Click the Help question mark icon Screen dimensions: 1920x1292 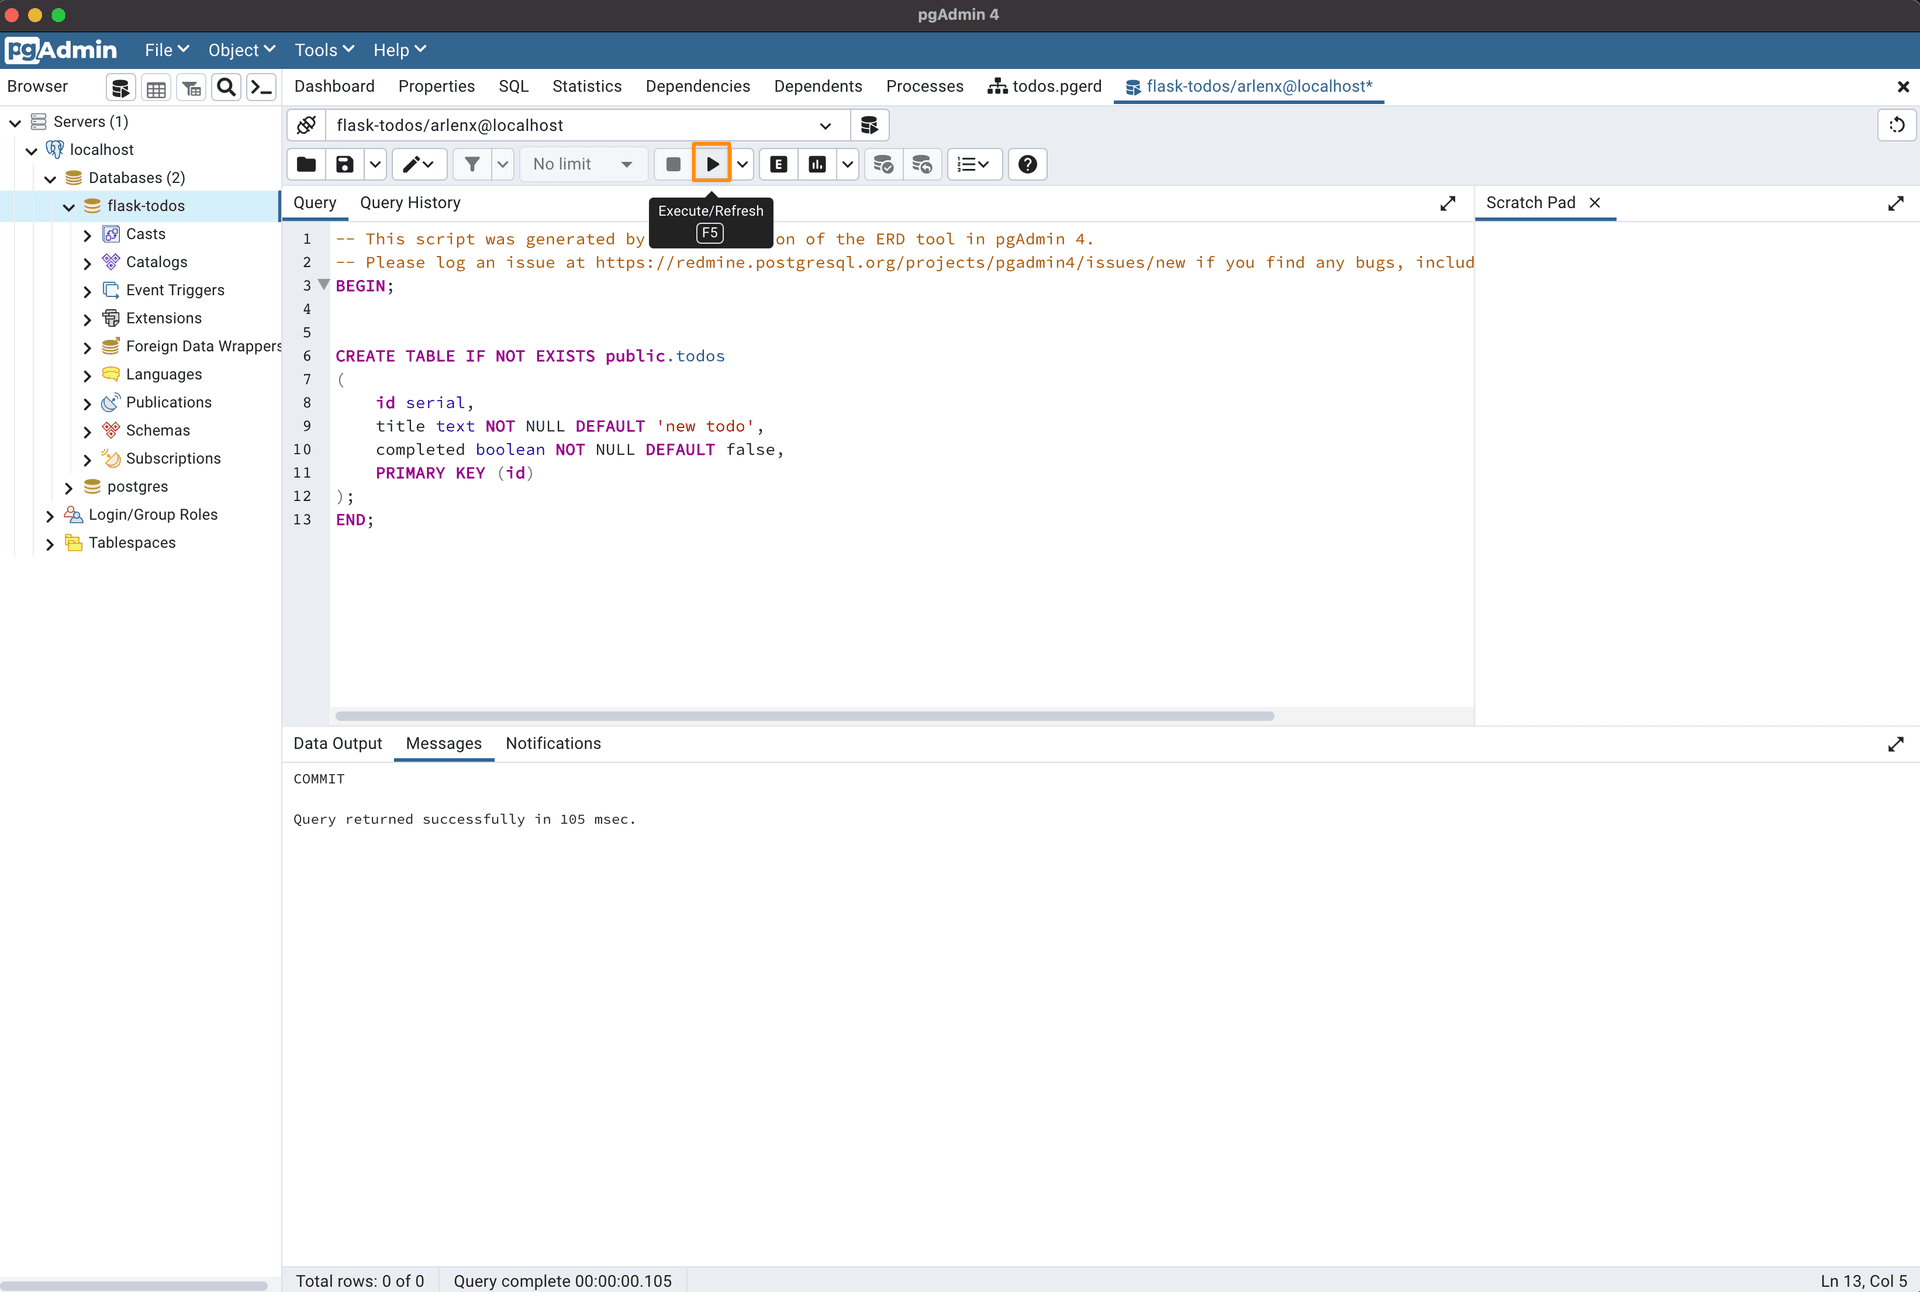[x=1027, y=164]
